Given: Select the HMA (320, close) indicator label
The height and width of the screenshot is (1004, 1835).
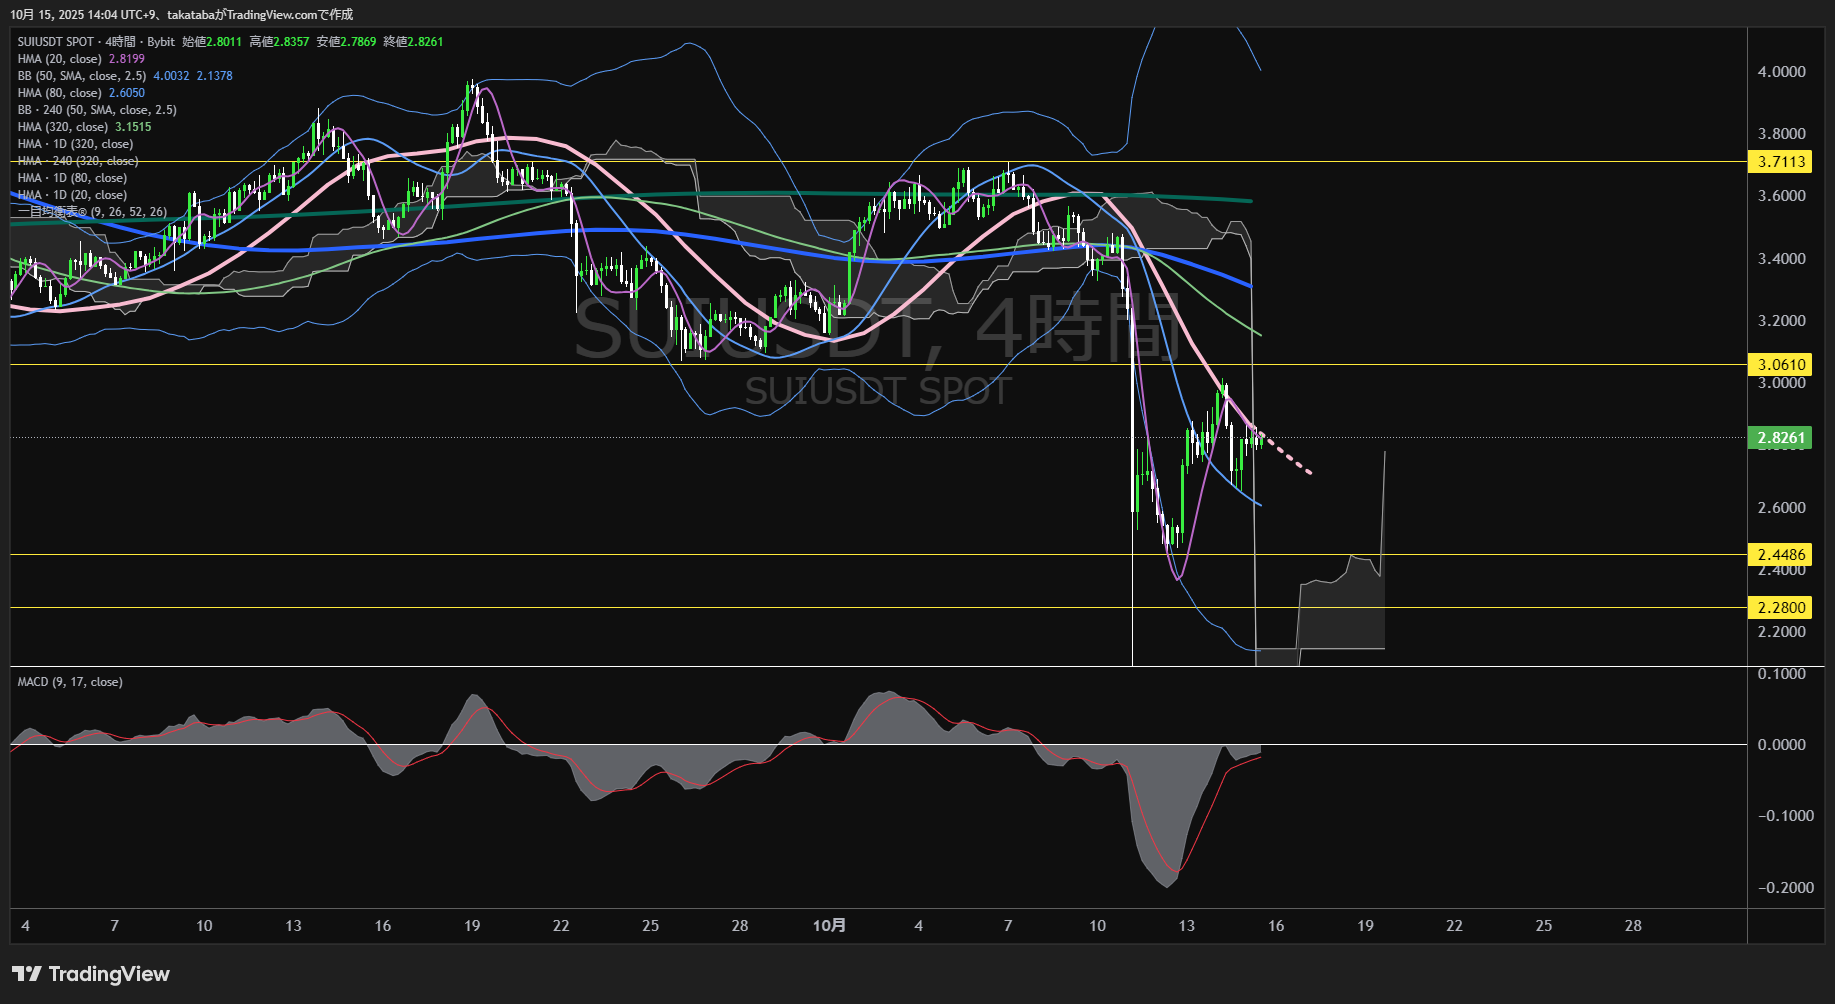Looking at the screenshot, I should pos(62,127).
